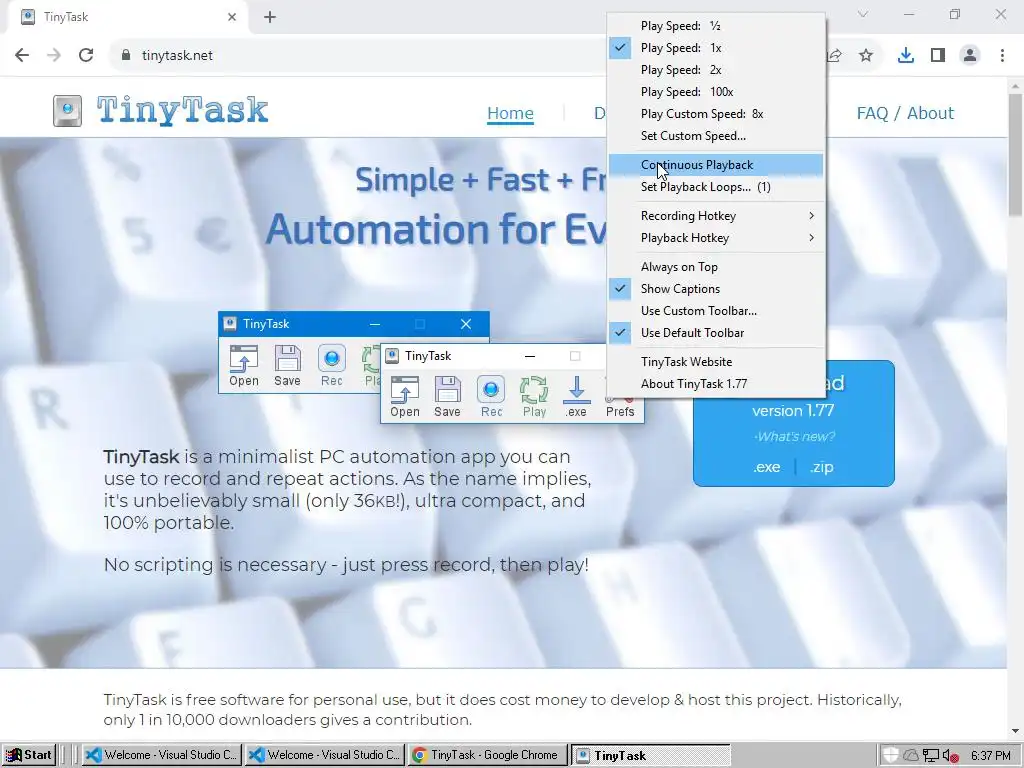The image size is (1024, 768).
Task: Select Play Speed ½ option
Action: (x=716, y=25)
